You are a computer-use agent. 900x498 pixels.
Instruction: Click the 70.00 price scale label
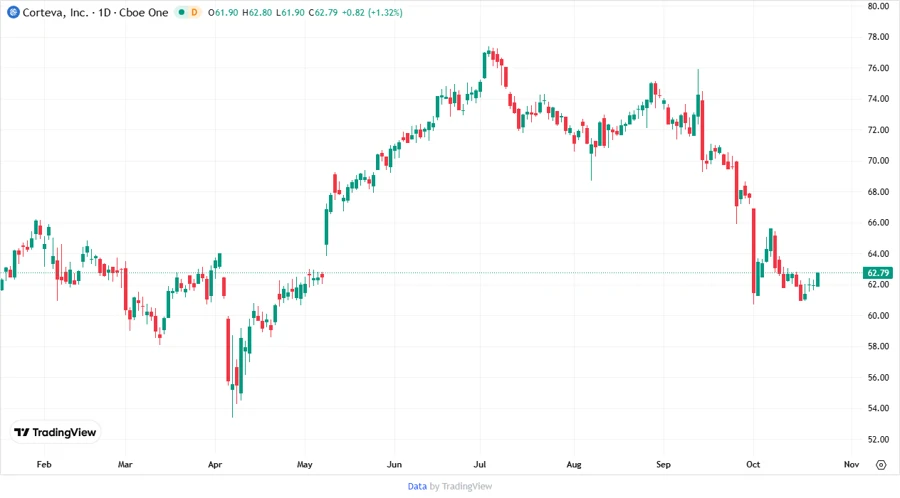878,161
